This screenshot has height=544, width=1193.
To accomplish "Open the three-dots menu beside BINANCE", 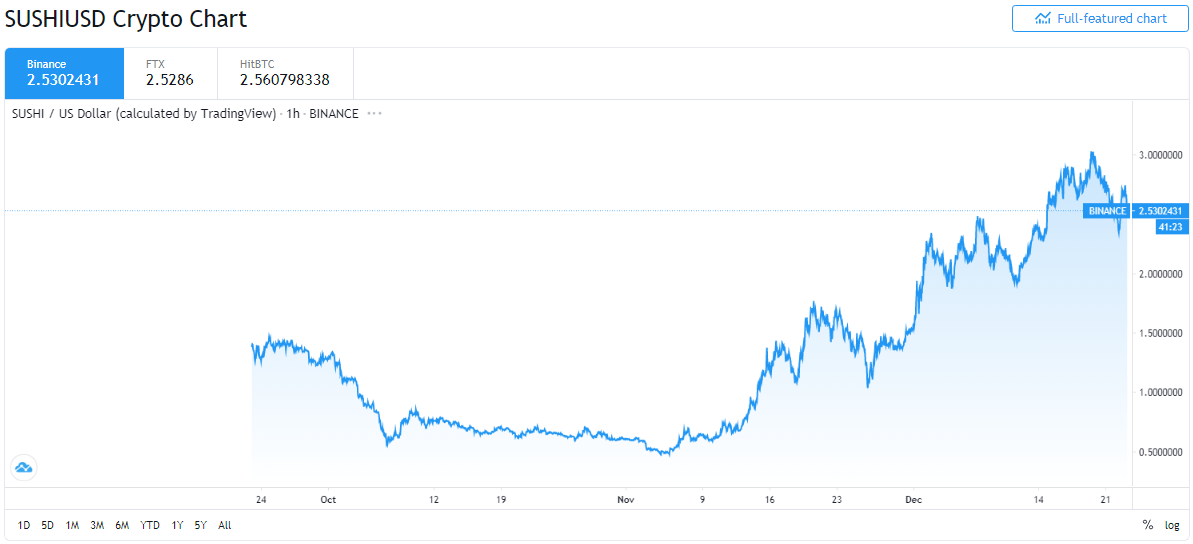I will tap(374, 114).
